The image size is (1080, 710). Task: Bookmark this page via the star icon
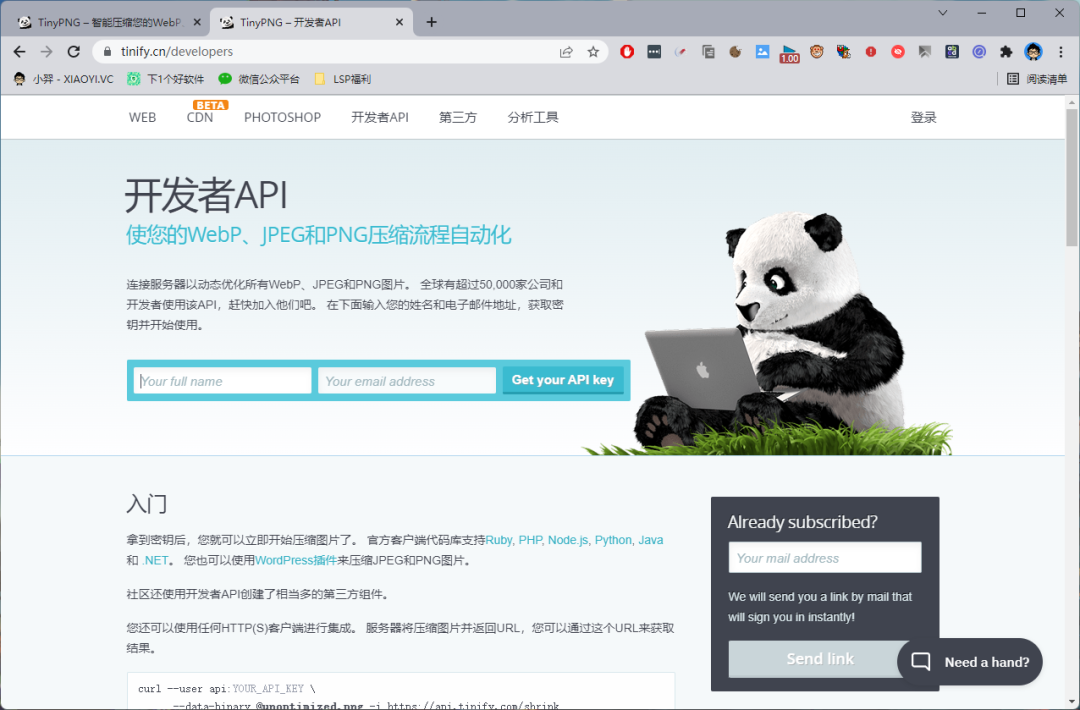(591, 51)
